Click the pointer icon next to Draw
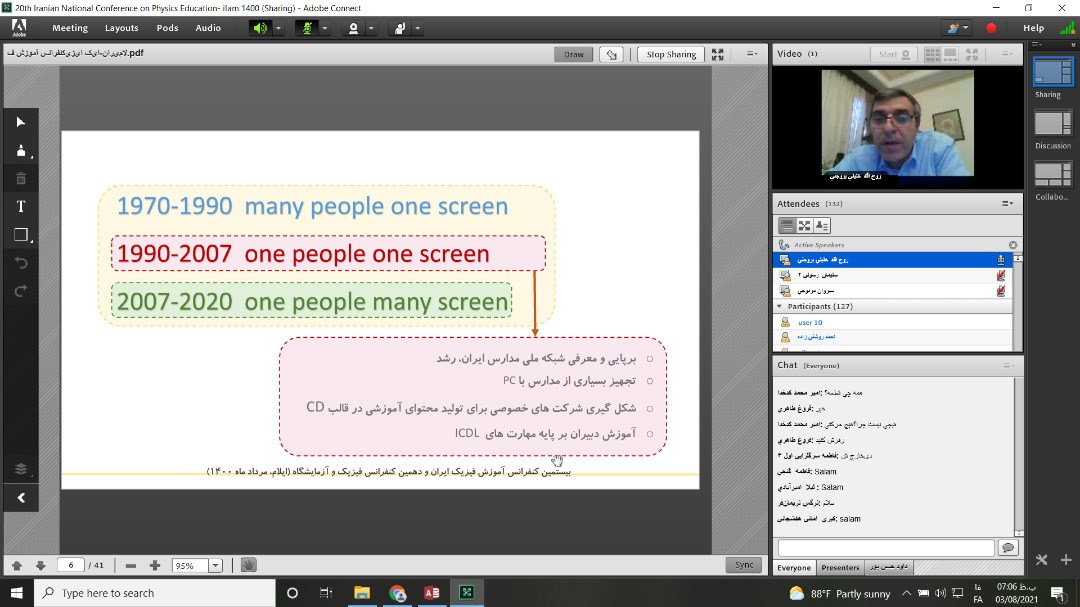The width and height of the screenshot is (1080, 607). pyautogui.click(x=612, y=55)
